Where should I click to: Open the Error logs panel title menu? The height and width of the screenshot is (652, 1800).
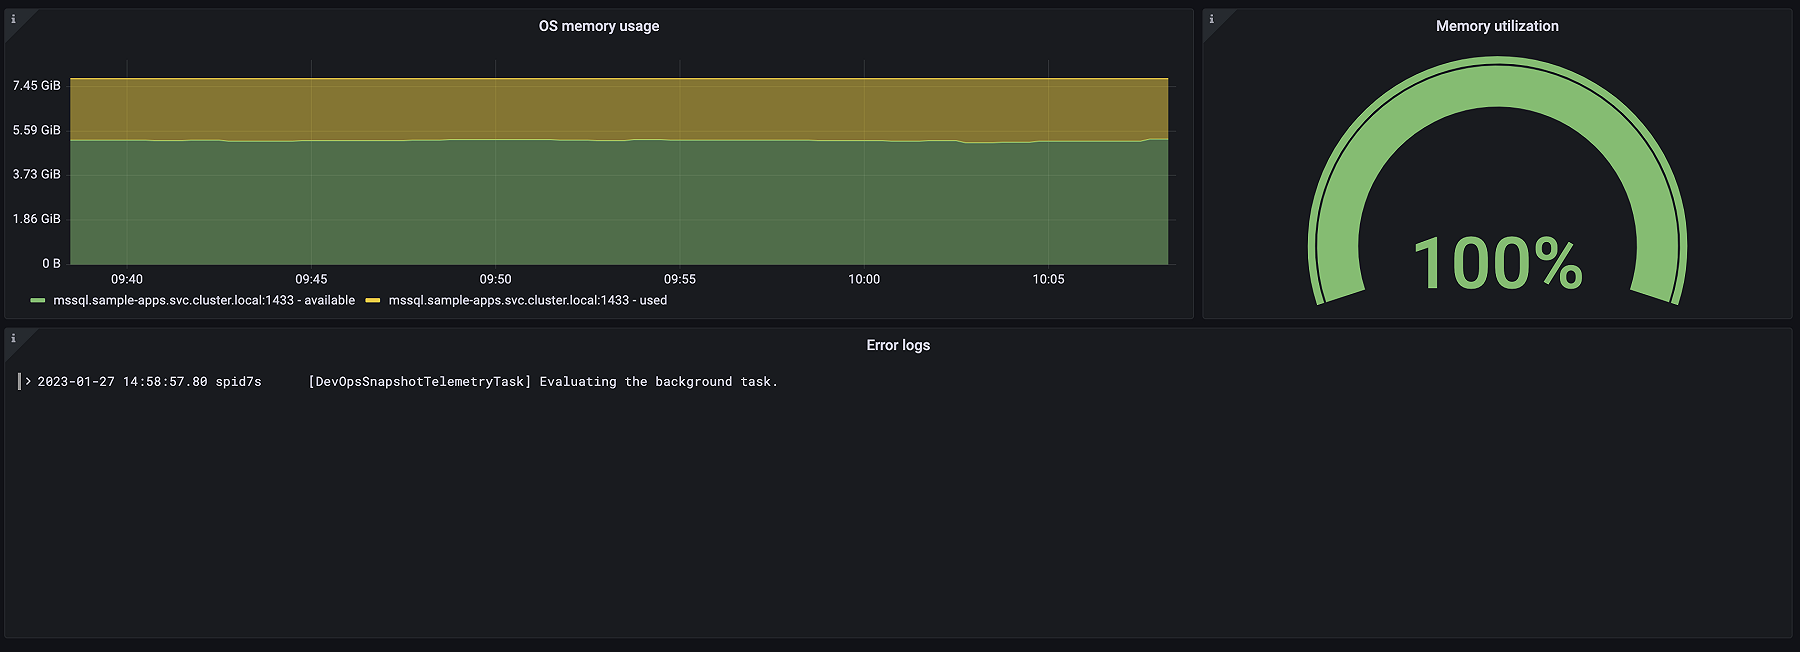[897, 345]
